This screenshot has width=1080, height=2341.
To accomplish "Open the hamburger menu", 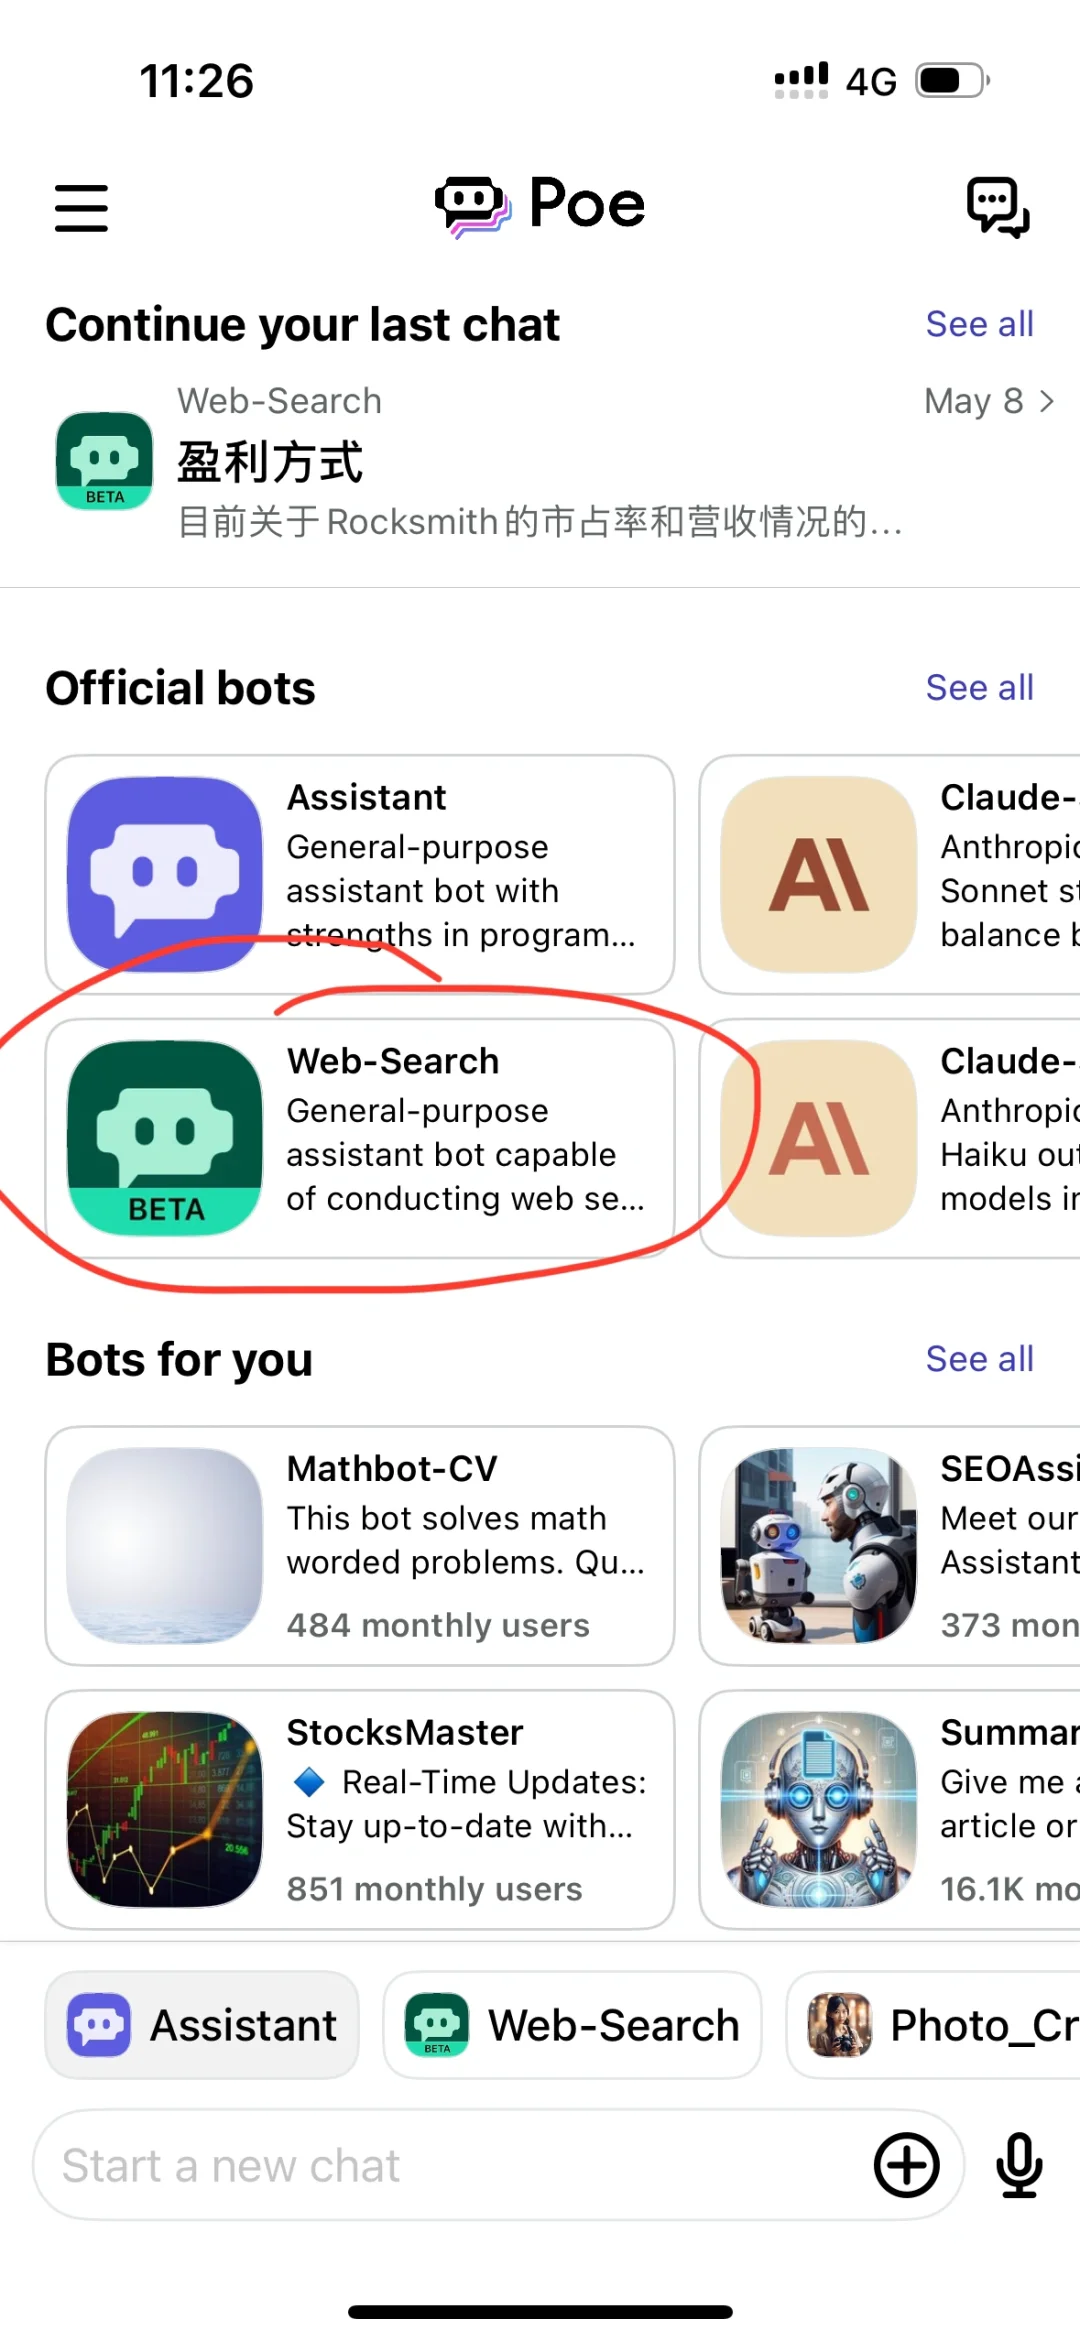I will point(81,207).
